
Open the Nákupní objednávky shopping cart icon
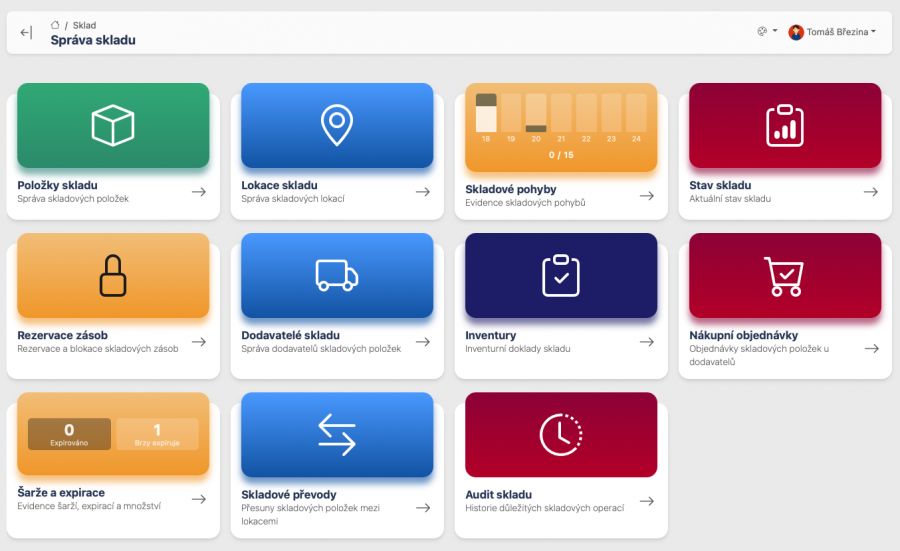tap(784, 276)
